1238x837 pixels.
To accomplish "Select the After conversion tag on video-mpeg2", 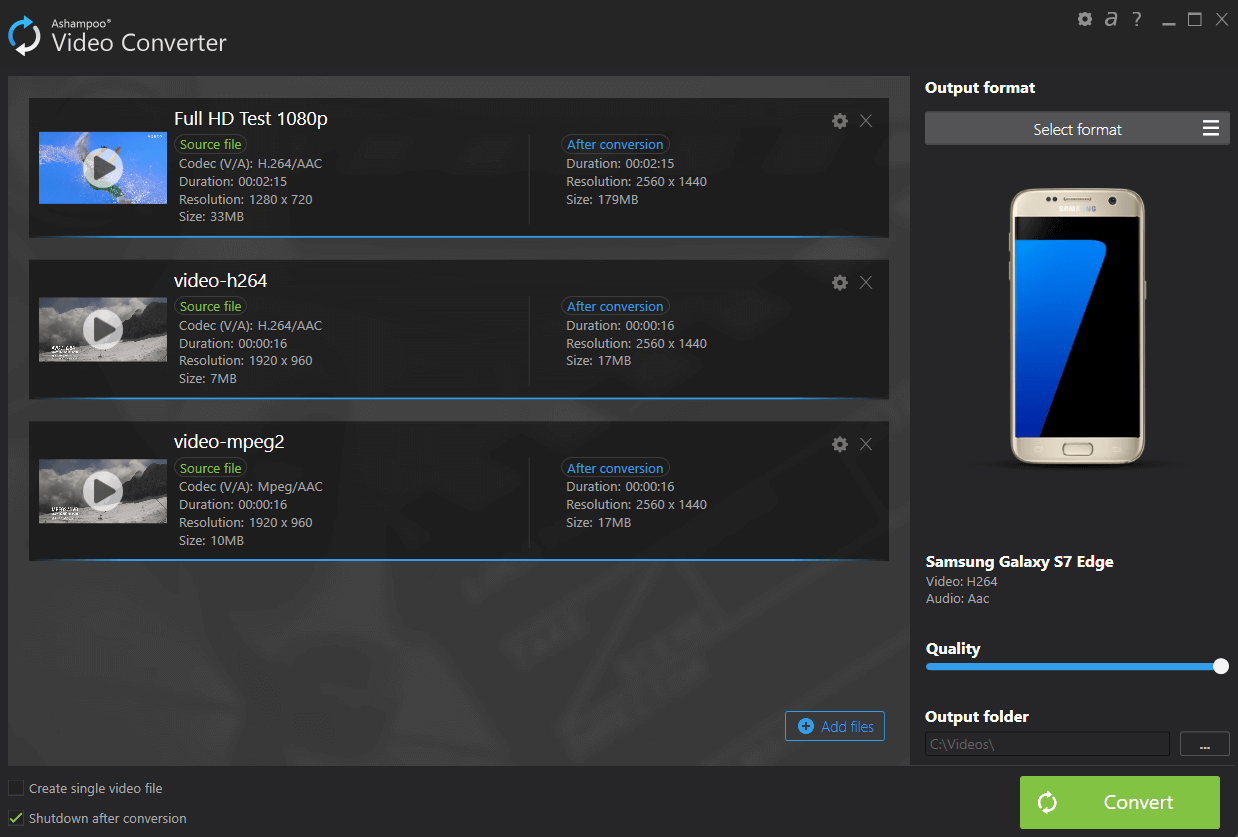I will click(615, 468).
